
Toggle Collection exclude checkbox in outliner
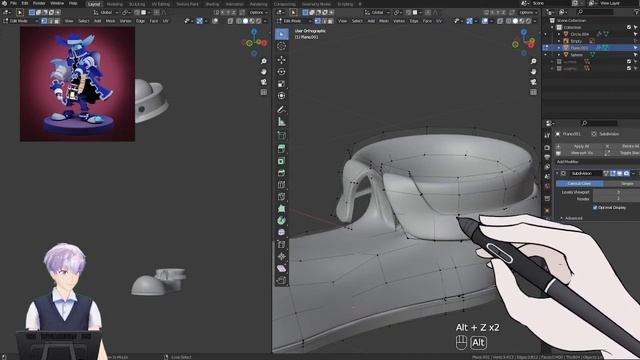[629, 27]
